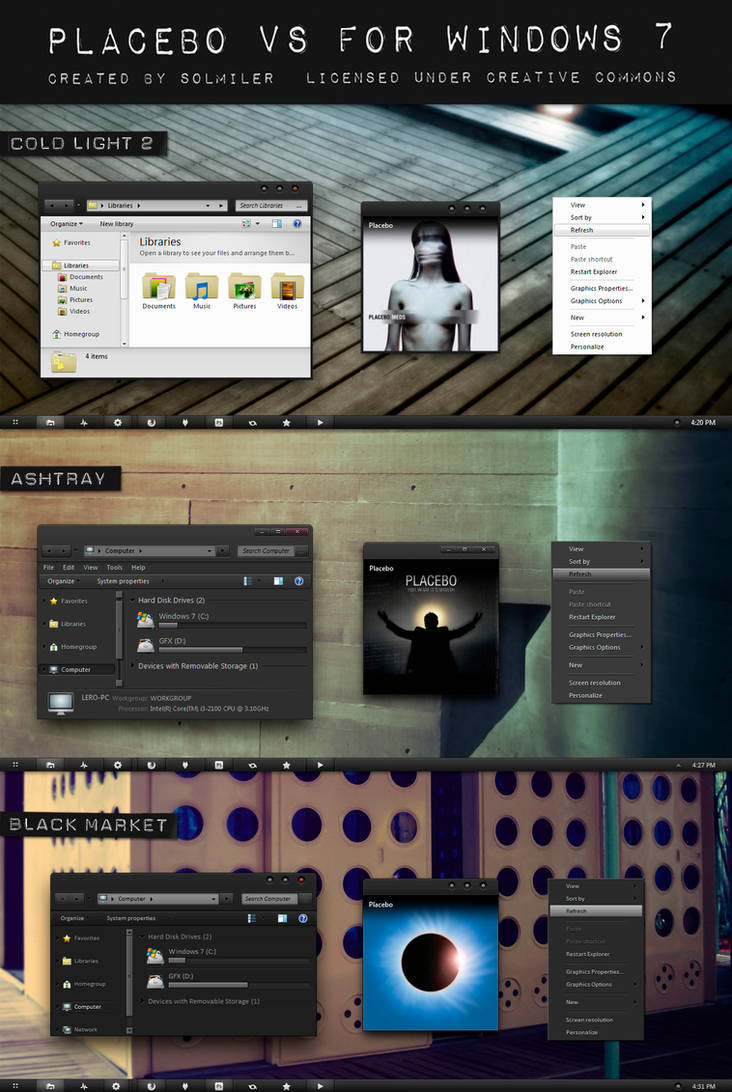The image size is (732, 1092).
Task: Click star icon on Cold Light 2 taskbar
Action: [x=286, y=422]
